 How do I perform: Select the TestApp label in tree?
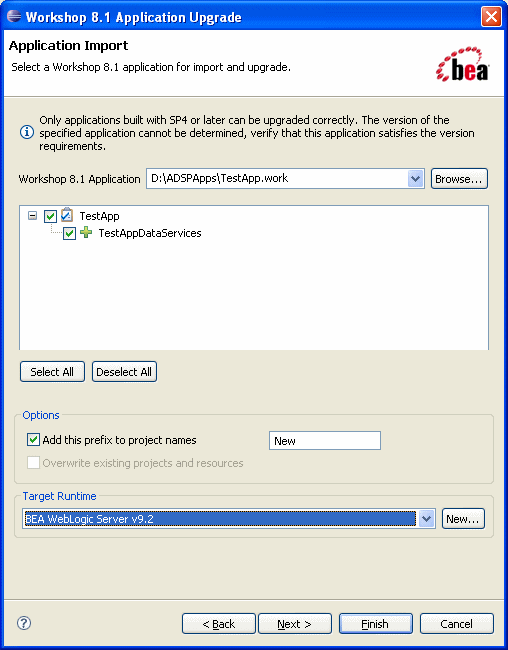[x=100, y=216]
